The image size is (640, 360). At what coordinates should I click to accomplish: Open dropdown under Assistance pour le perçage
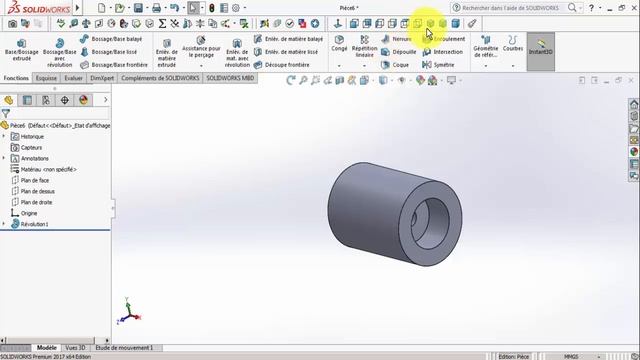(x=201, y=66)
